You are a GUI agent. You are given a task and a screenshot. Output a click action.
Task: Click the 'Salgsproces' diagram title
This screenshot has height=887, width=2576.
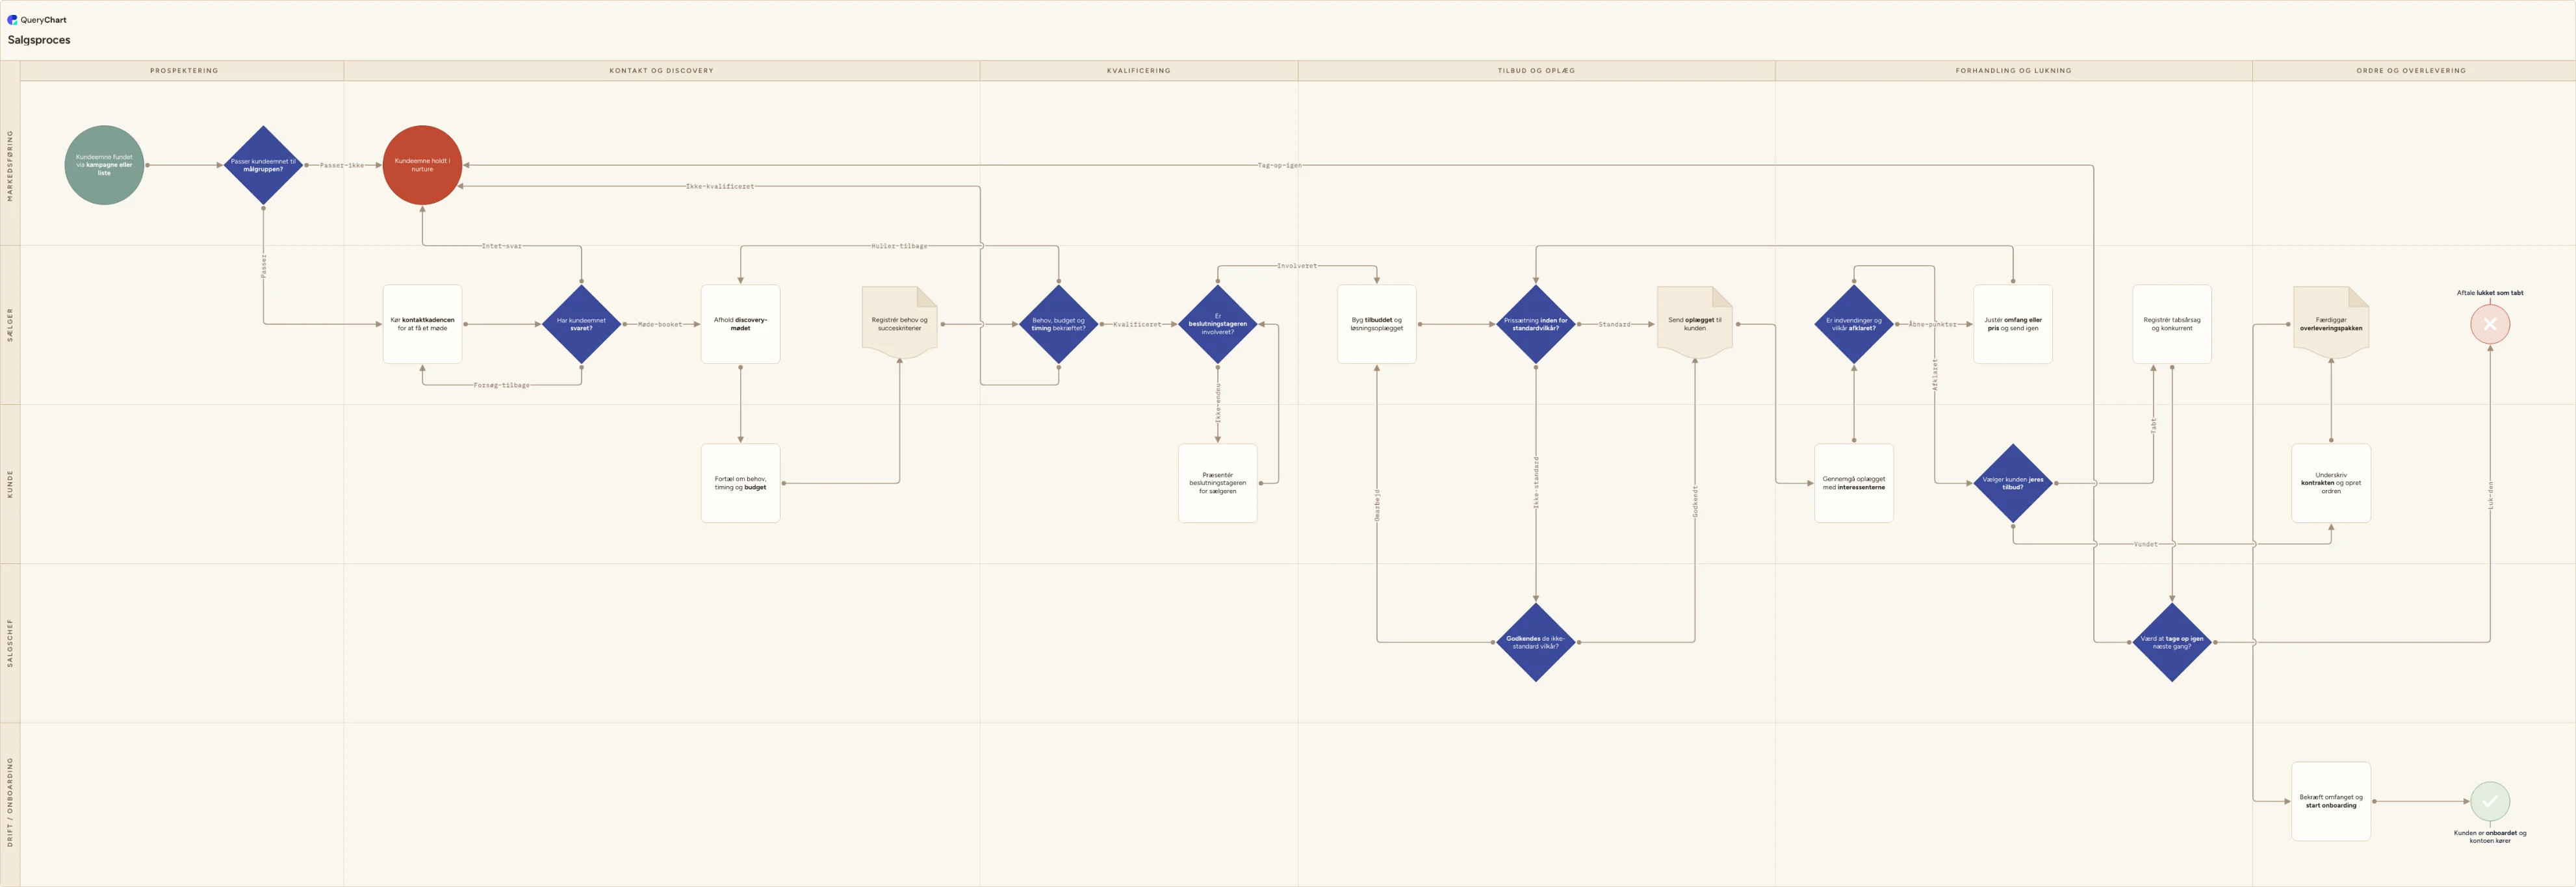(39, 40)
